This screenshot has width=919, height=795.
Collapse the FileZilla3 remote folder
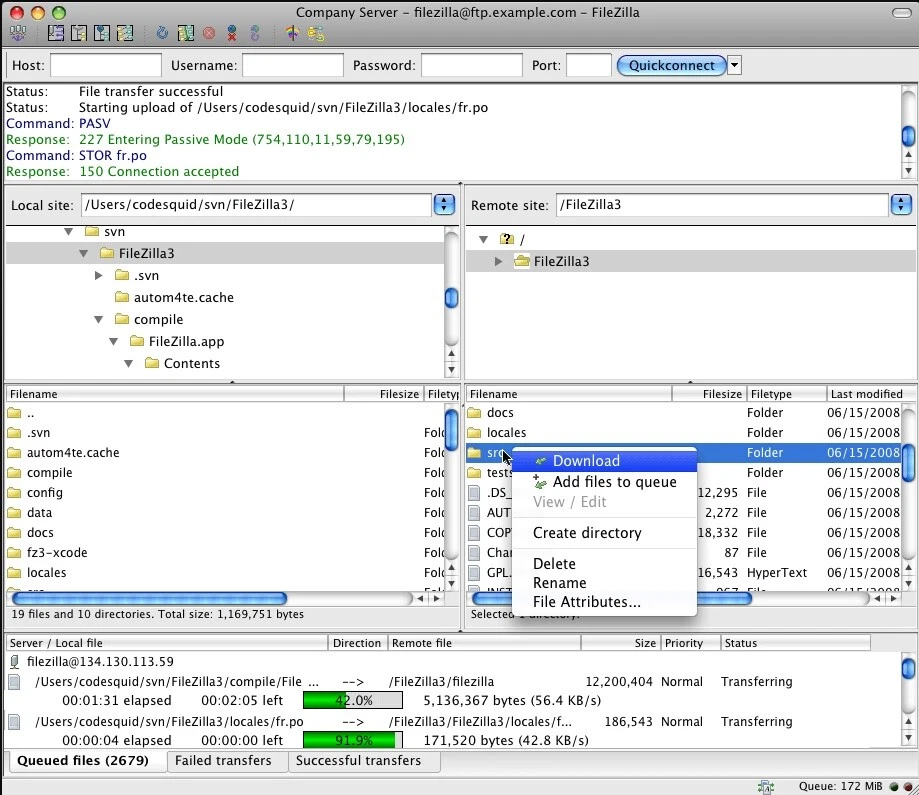[x=497, y=261]
